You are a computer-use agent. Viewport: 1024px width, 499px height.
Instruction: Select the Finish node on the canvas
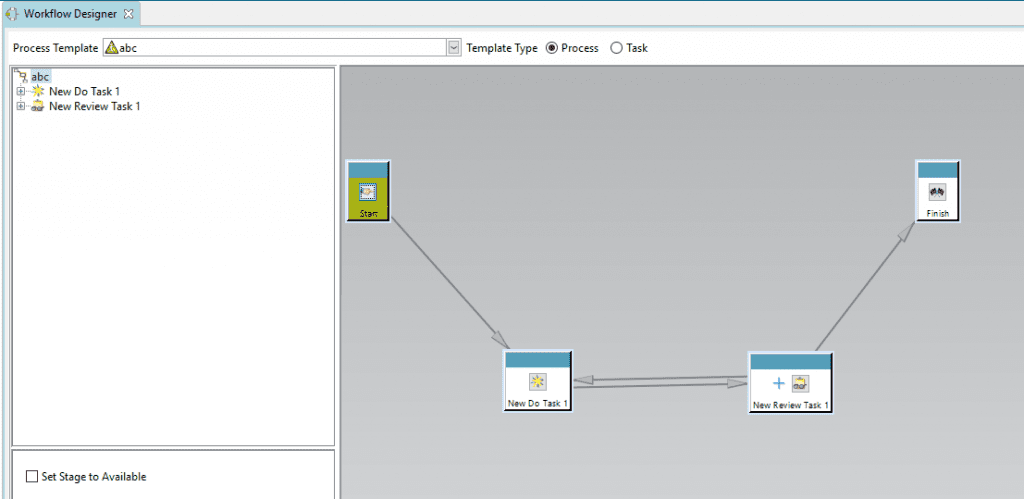pyautogui.click(x=938, y=191)
